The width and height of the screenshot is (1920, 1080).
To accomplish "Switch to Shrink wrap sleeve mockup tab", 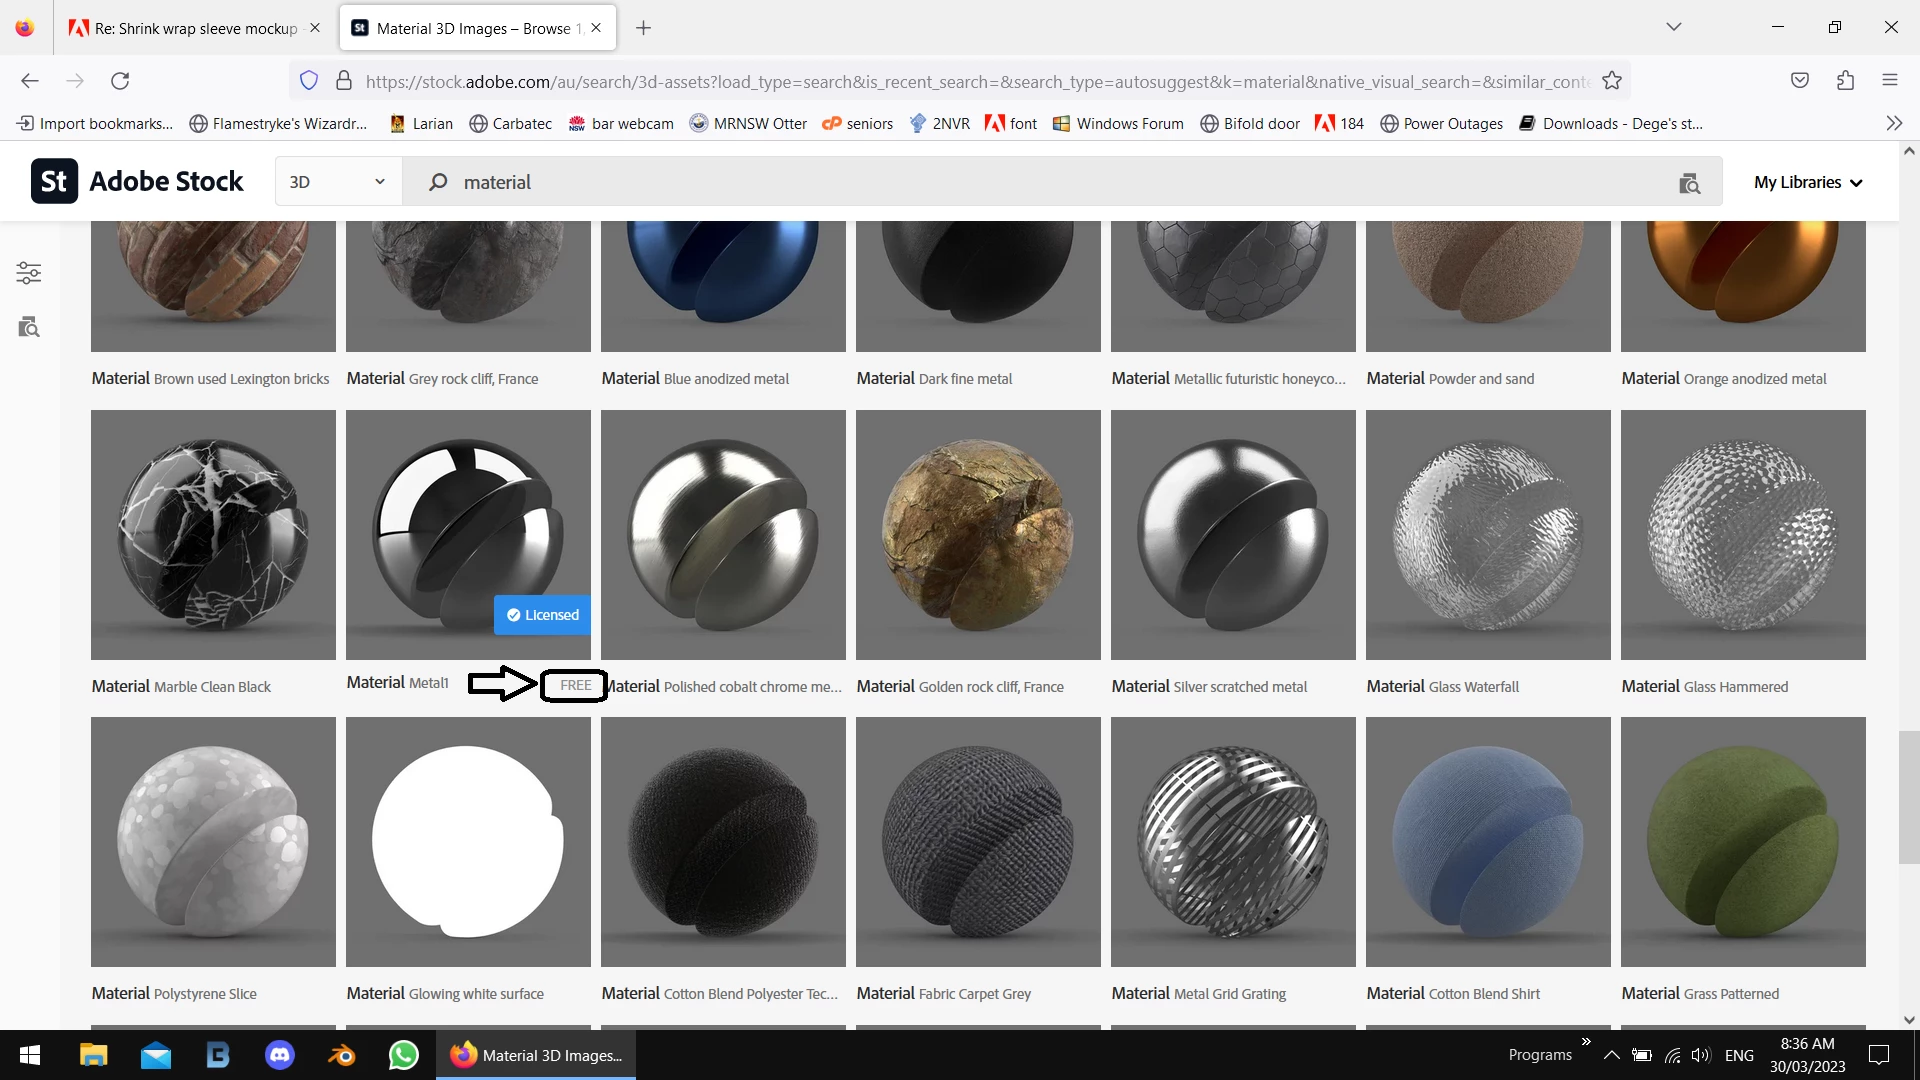I will click(x=195, y=28).
